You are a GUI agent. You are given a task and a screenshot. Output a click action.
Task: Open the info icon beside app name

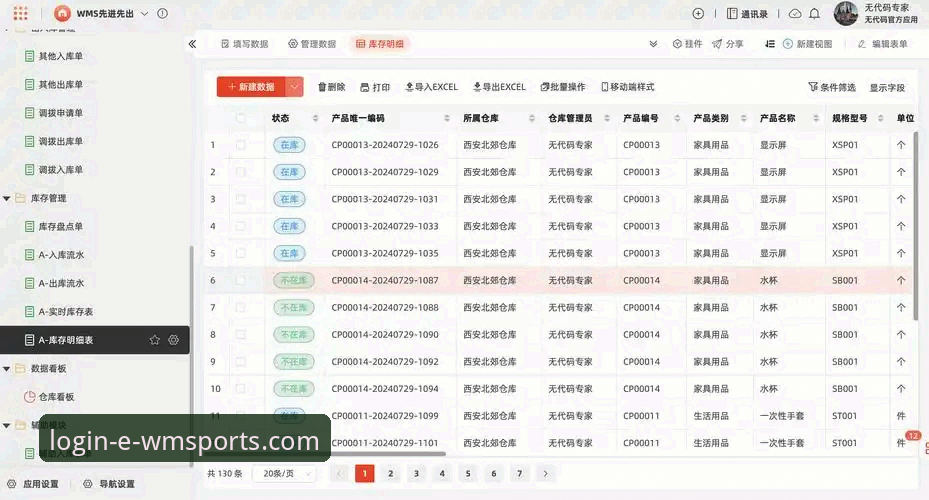162,13
